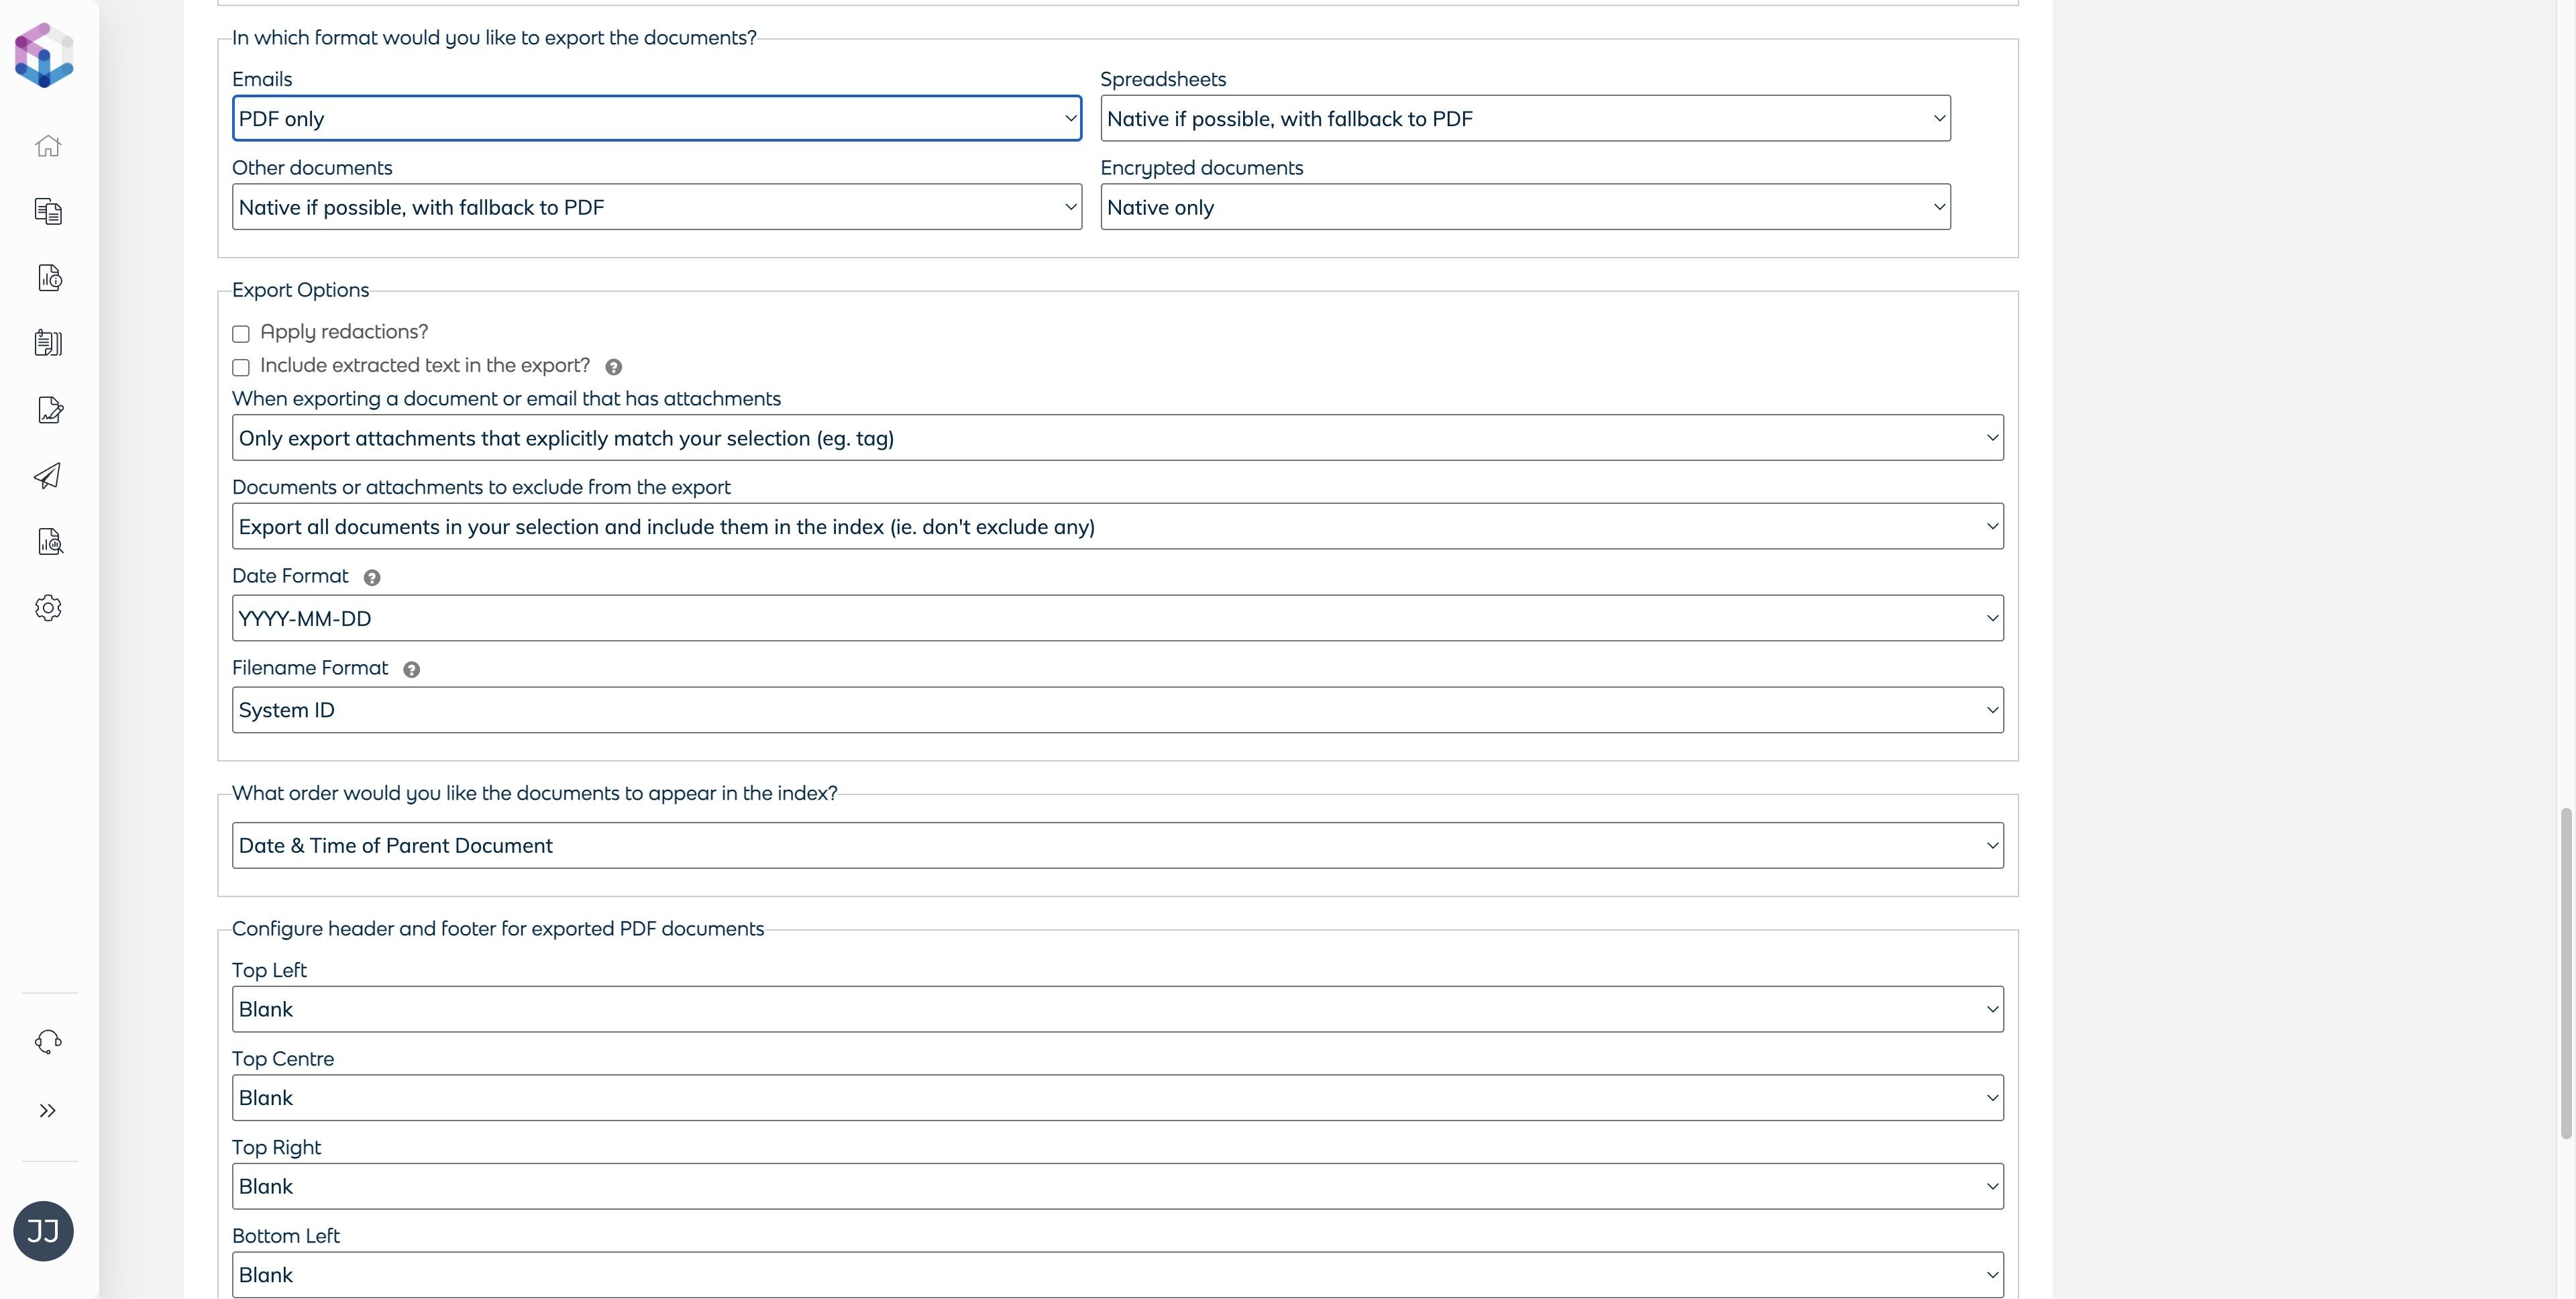2576x1299 pixels.
Task: Open the JJ user avatar menu
Action: pyautogui.click(x=43, y=1231)
